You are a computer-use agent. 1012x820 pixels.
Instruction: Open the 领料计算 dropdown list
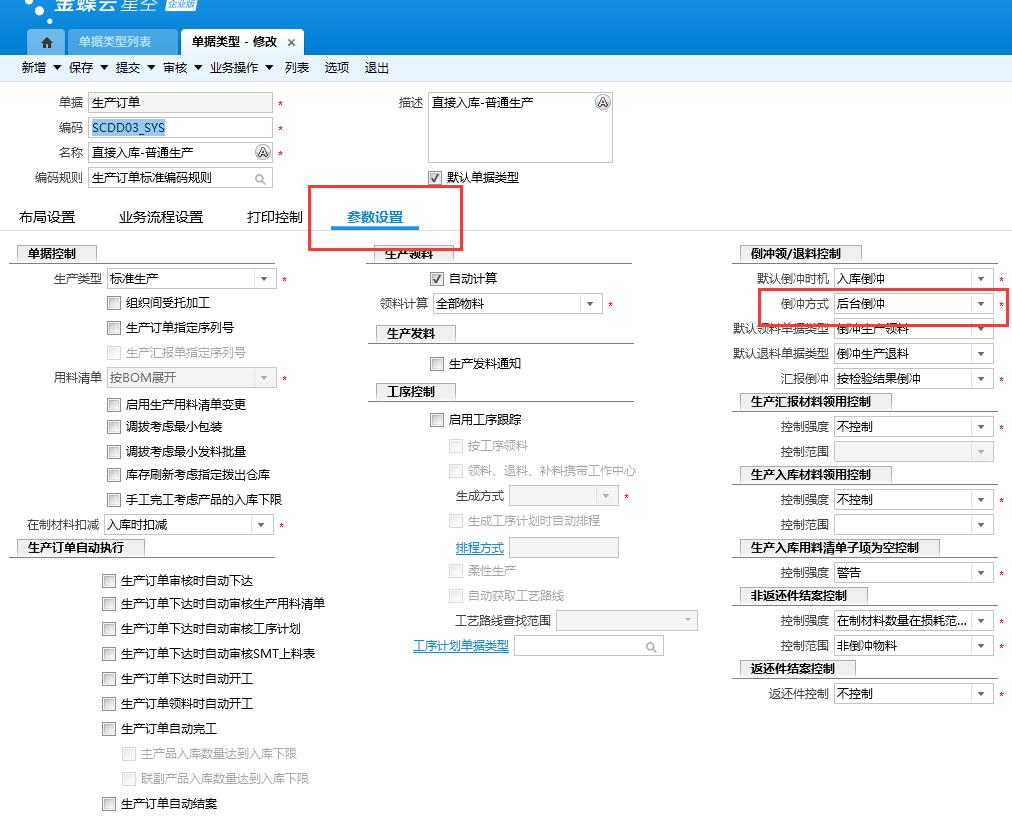point(590,304)
